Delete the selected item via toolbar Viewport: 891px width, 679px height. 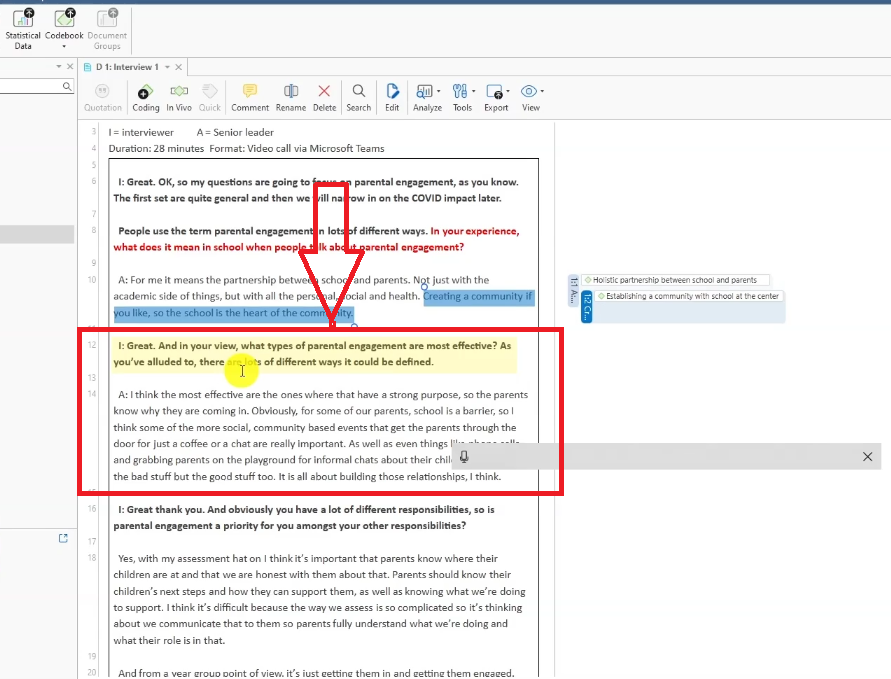tap(324, 96)
